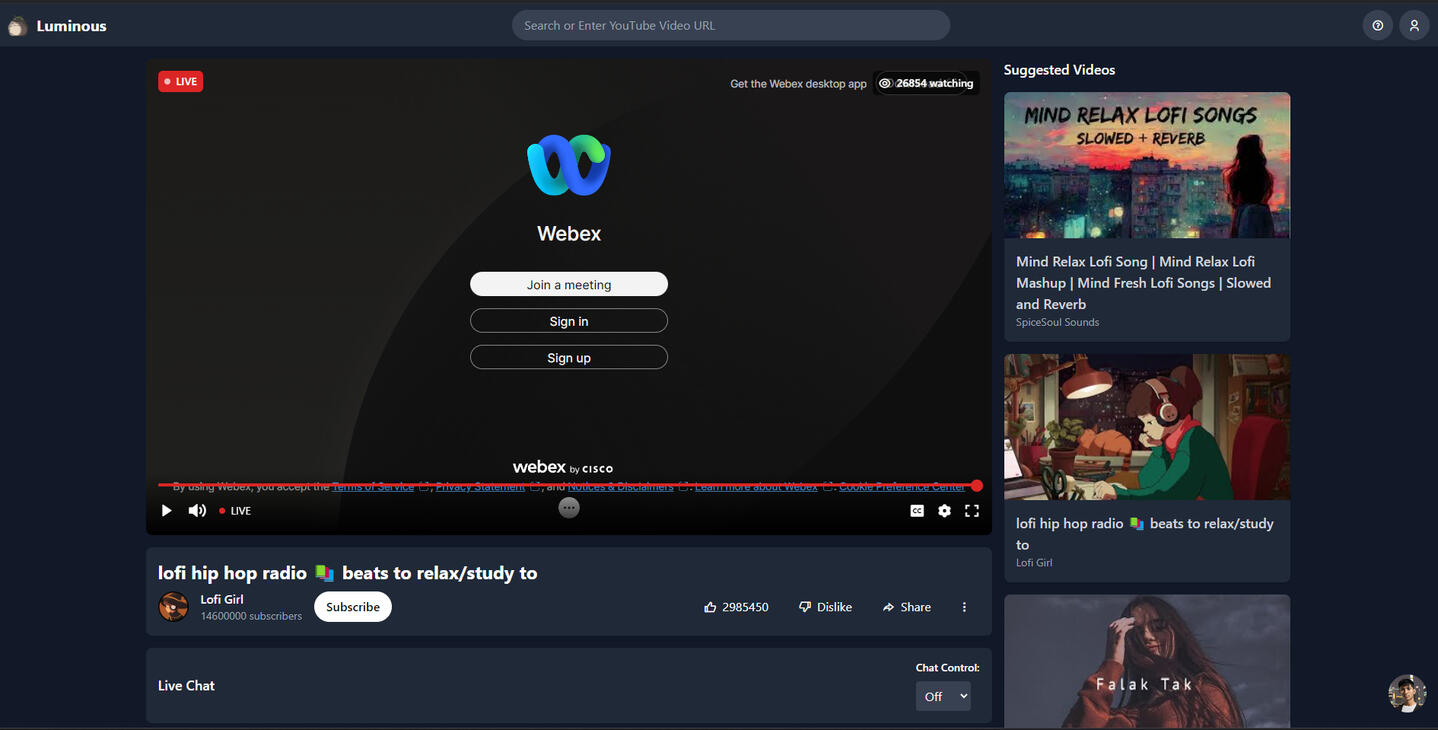The width and height of the screenshot is (1438, 730).
Task: Open the floating avatar in bottom-right corner
Action: pos(1406,693)
